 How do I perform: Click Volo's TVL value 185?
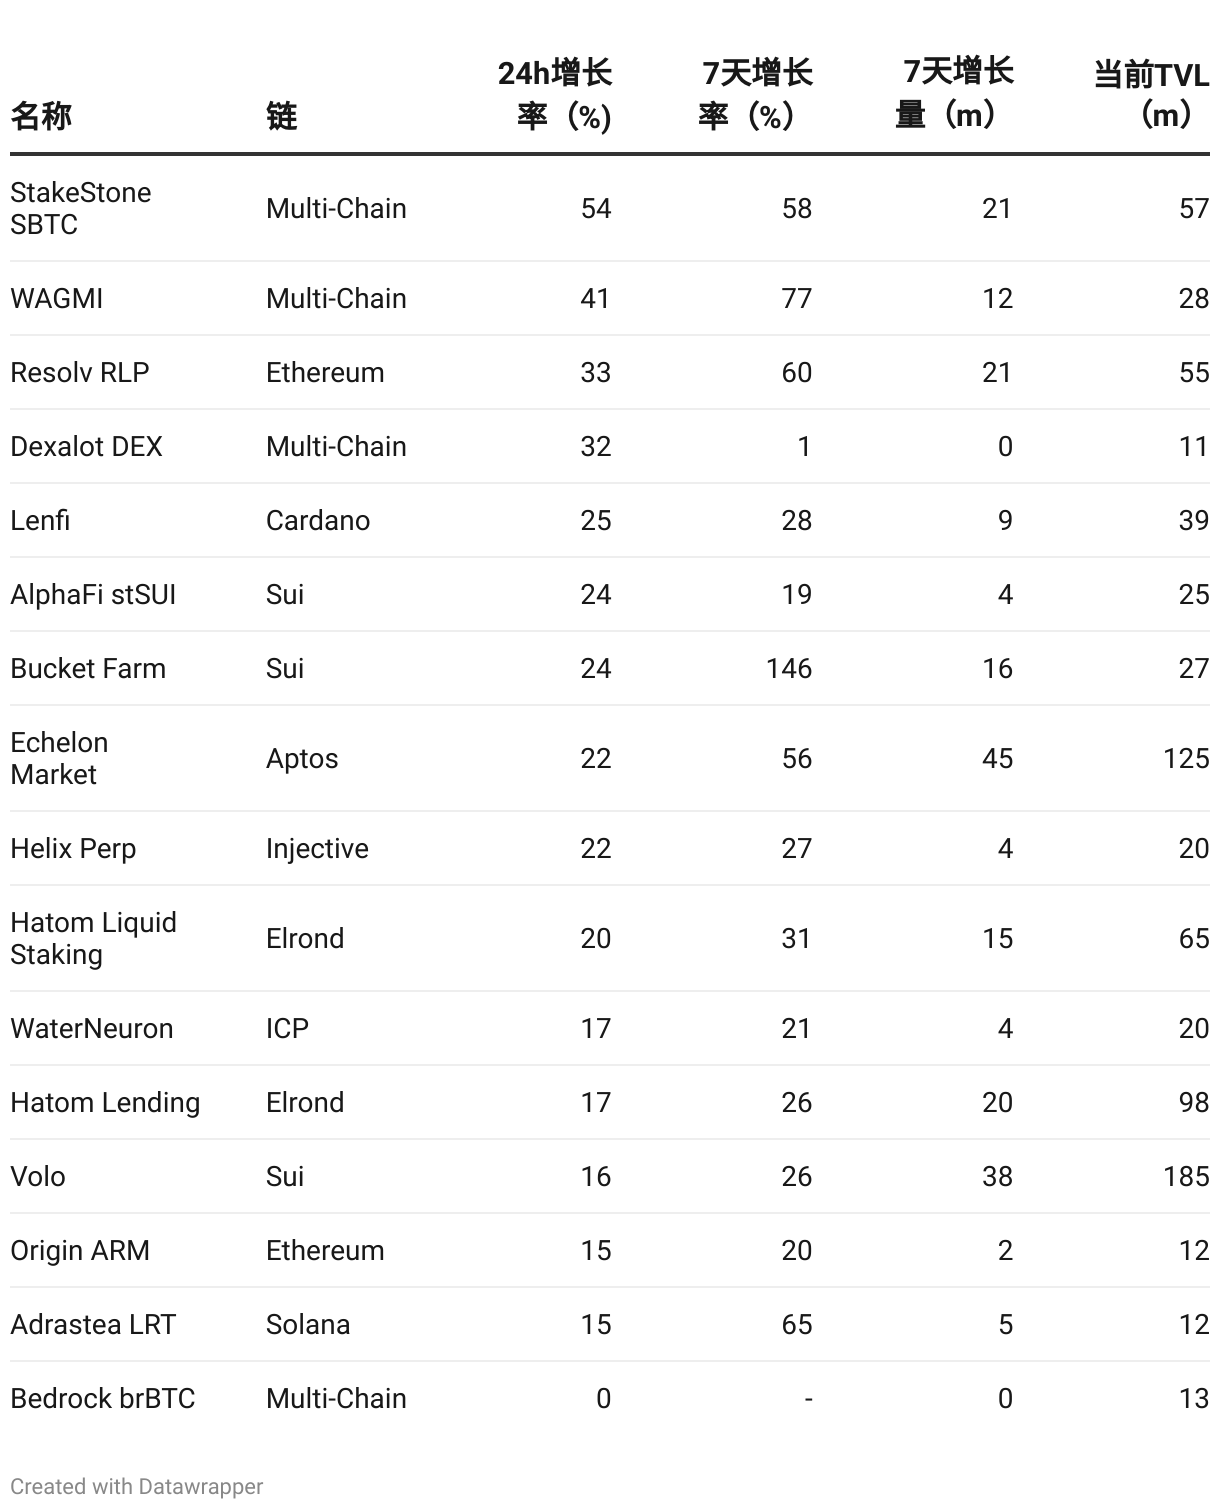pos(1186,1176)
